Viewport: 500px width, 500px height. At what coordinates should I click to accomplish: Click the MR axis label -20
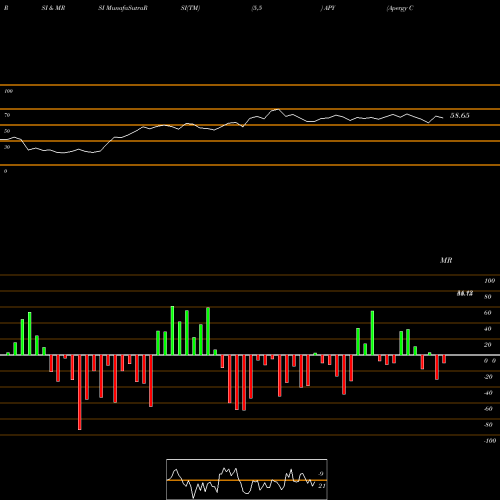[488, 377]
